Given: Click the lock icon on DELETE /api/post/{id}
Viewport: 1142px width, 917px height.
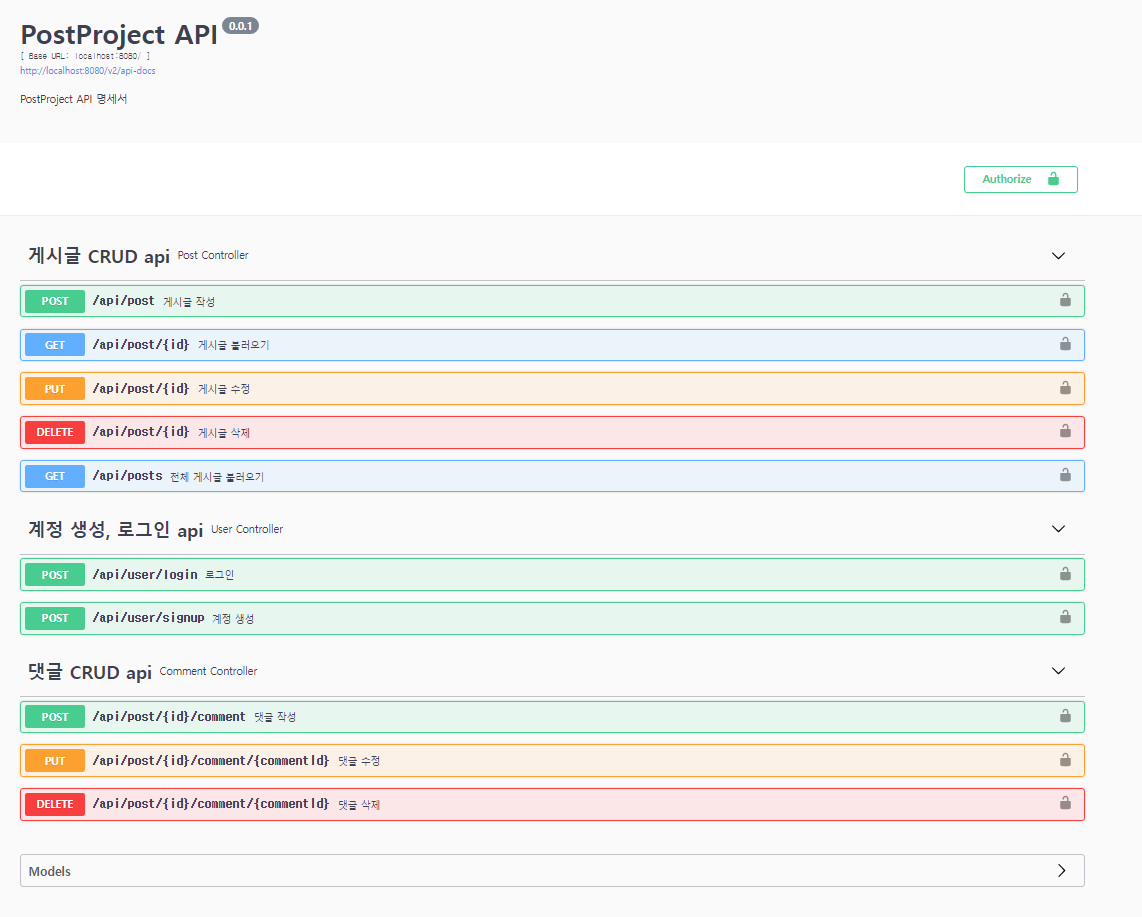Looking at the screenshot, I should pos(1065,431).
